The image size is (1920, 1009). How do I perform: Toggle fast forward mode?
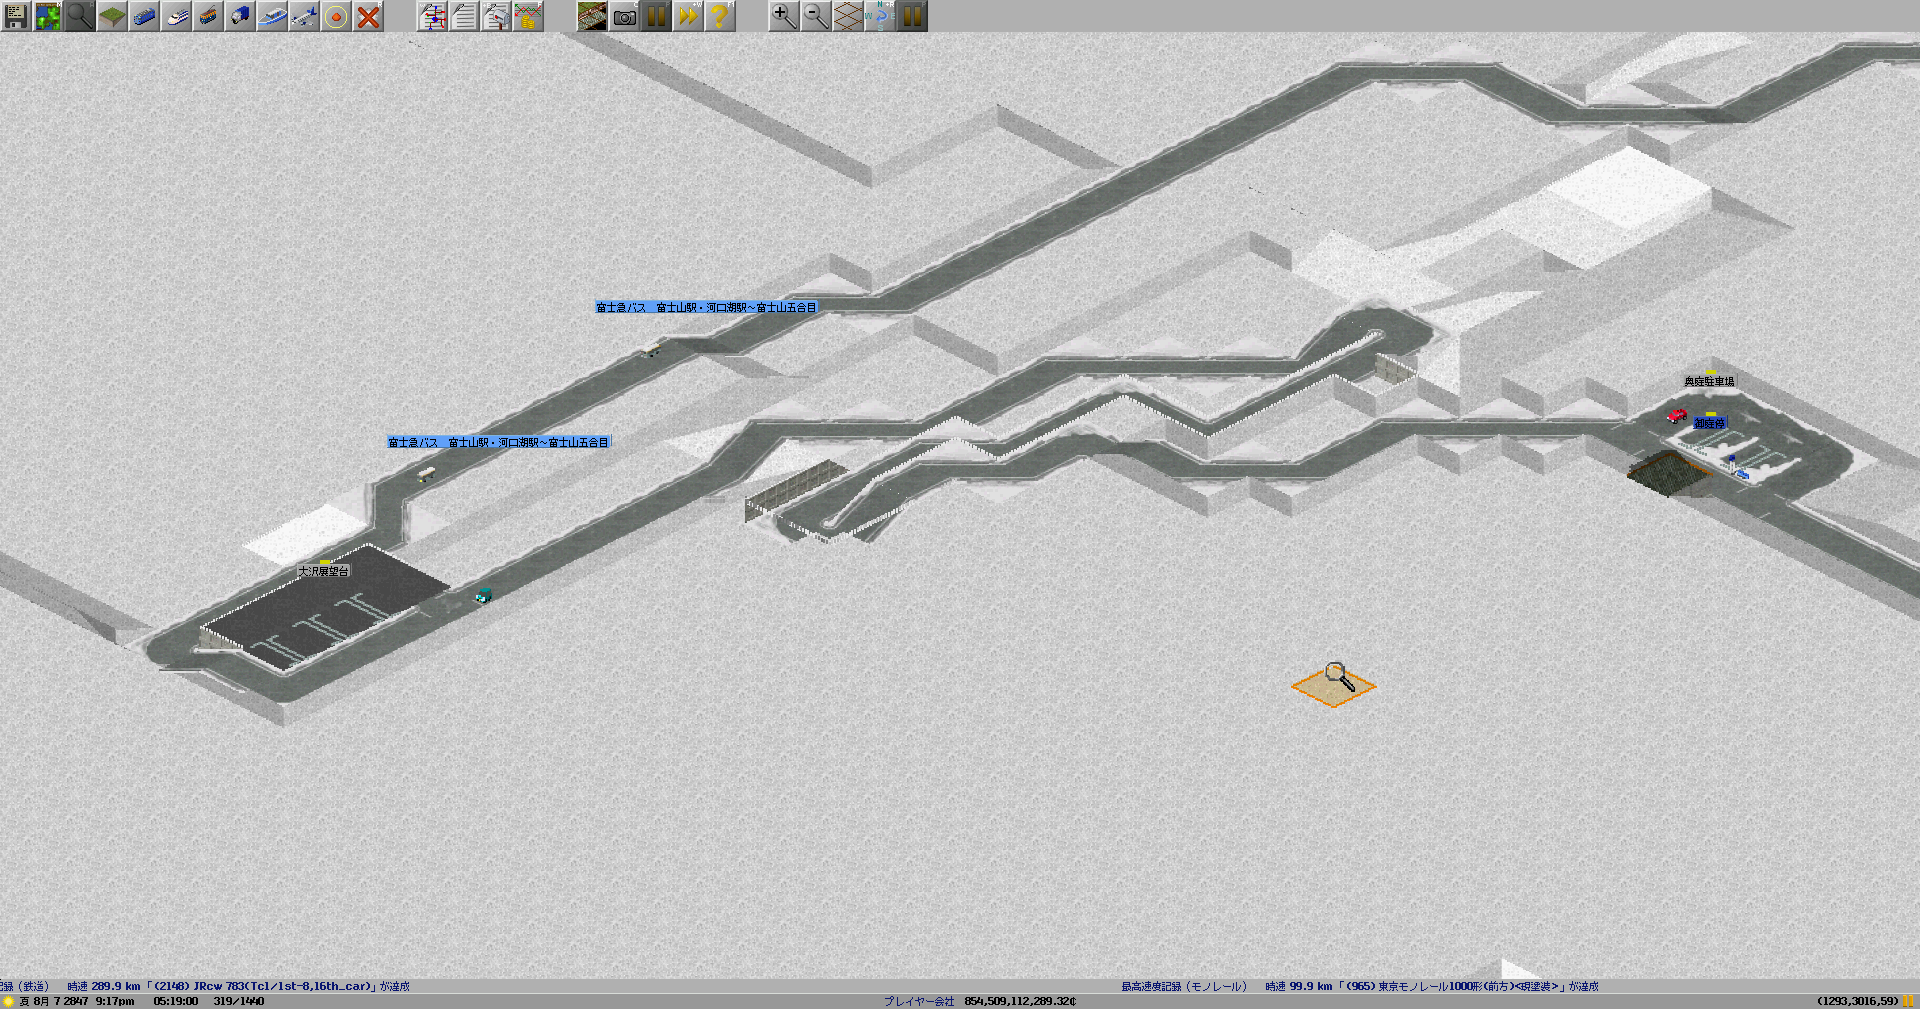[688, 16]
